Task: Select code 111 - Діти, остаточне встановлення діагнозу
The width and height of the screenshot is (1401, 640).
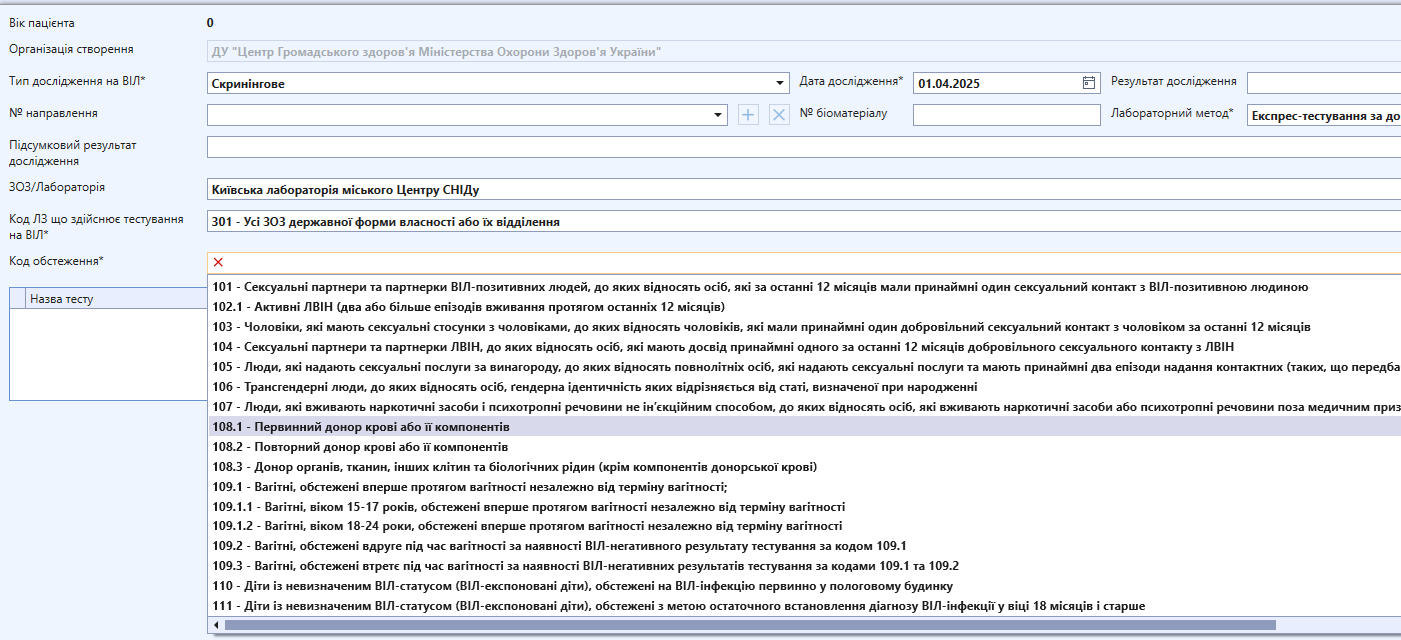Action: 804,606
